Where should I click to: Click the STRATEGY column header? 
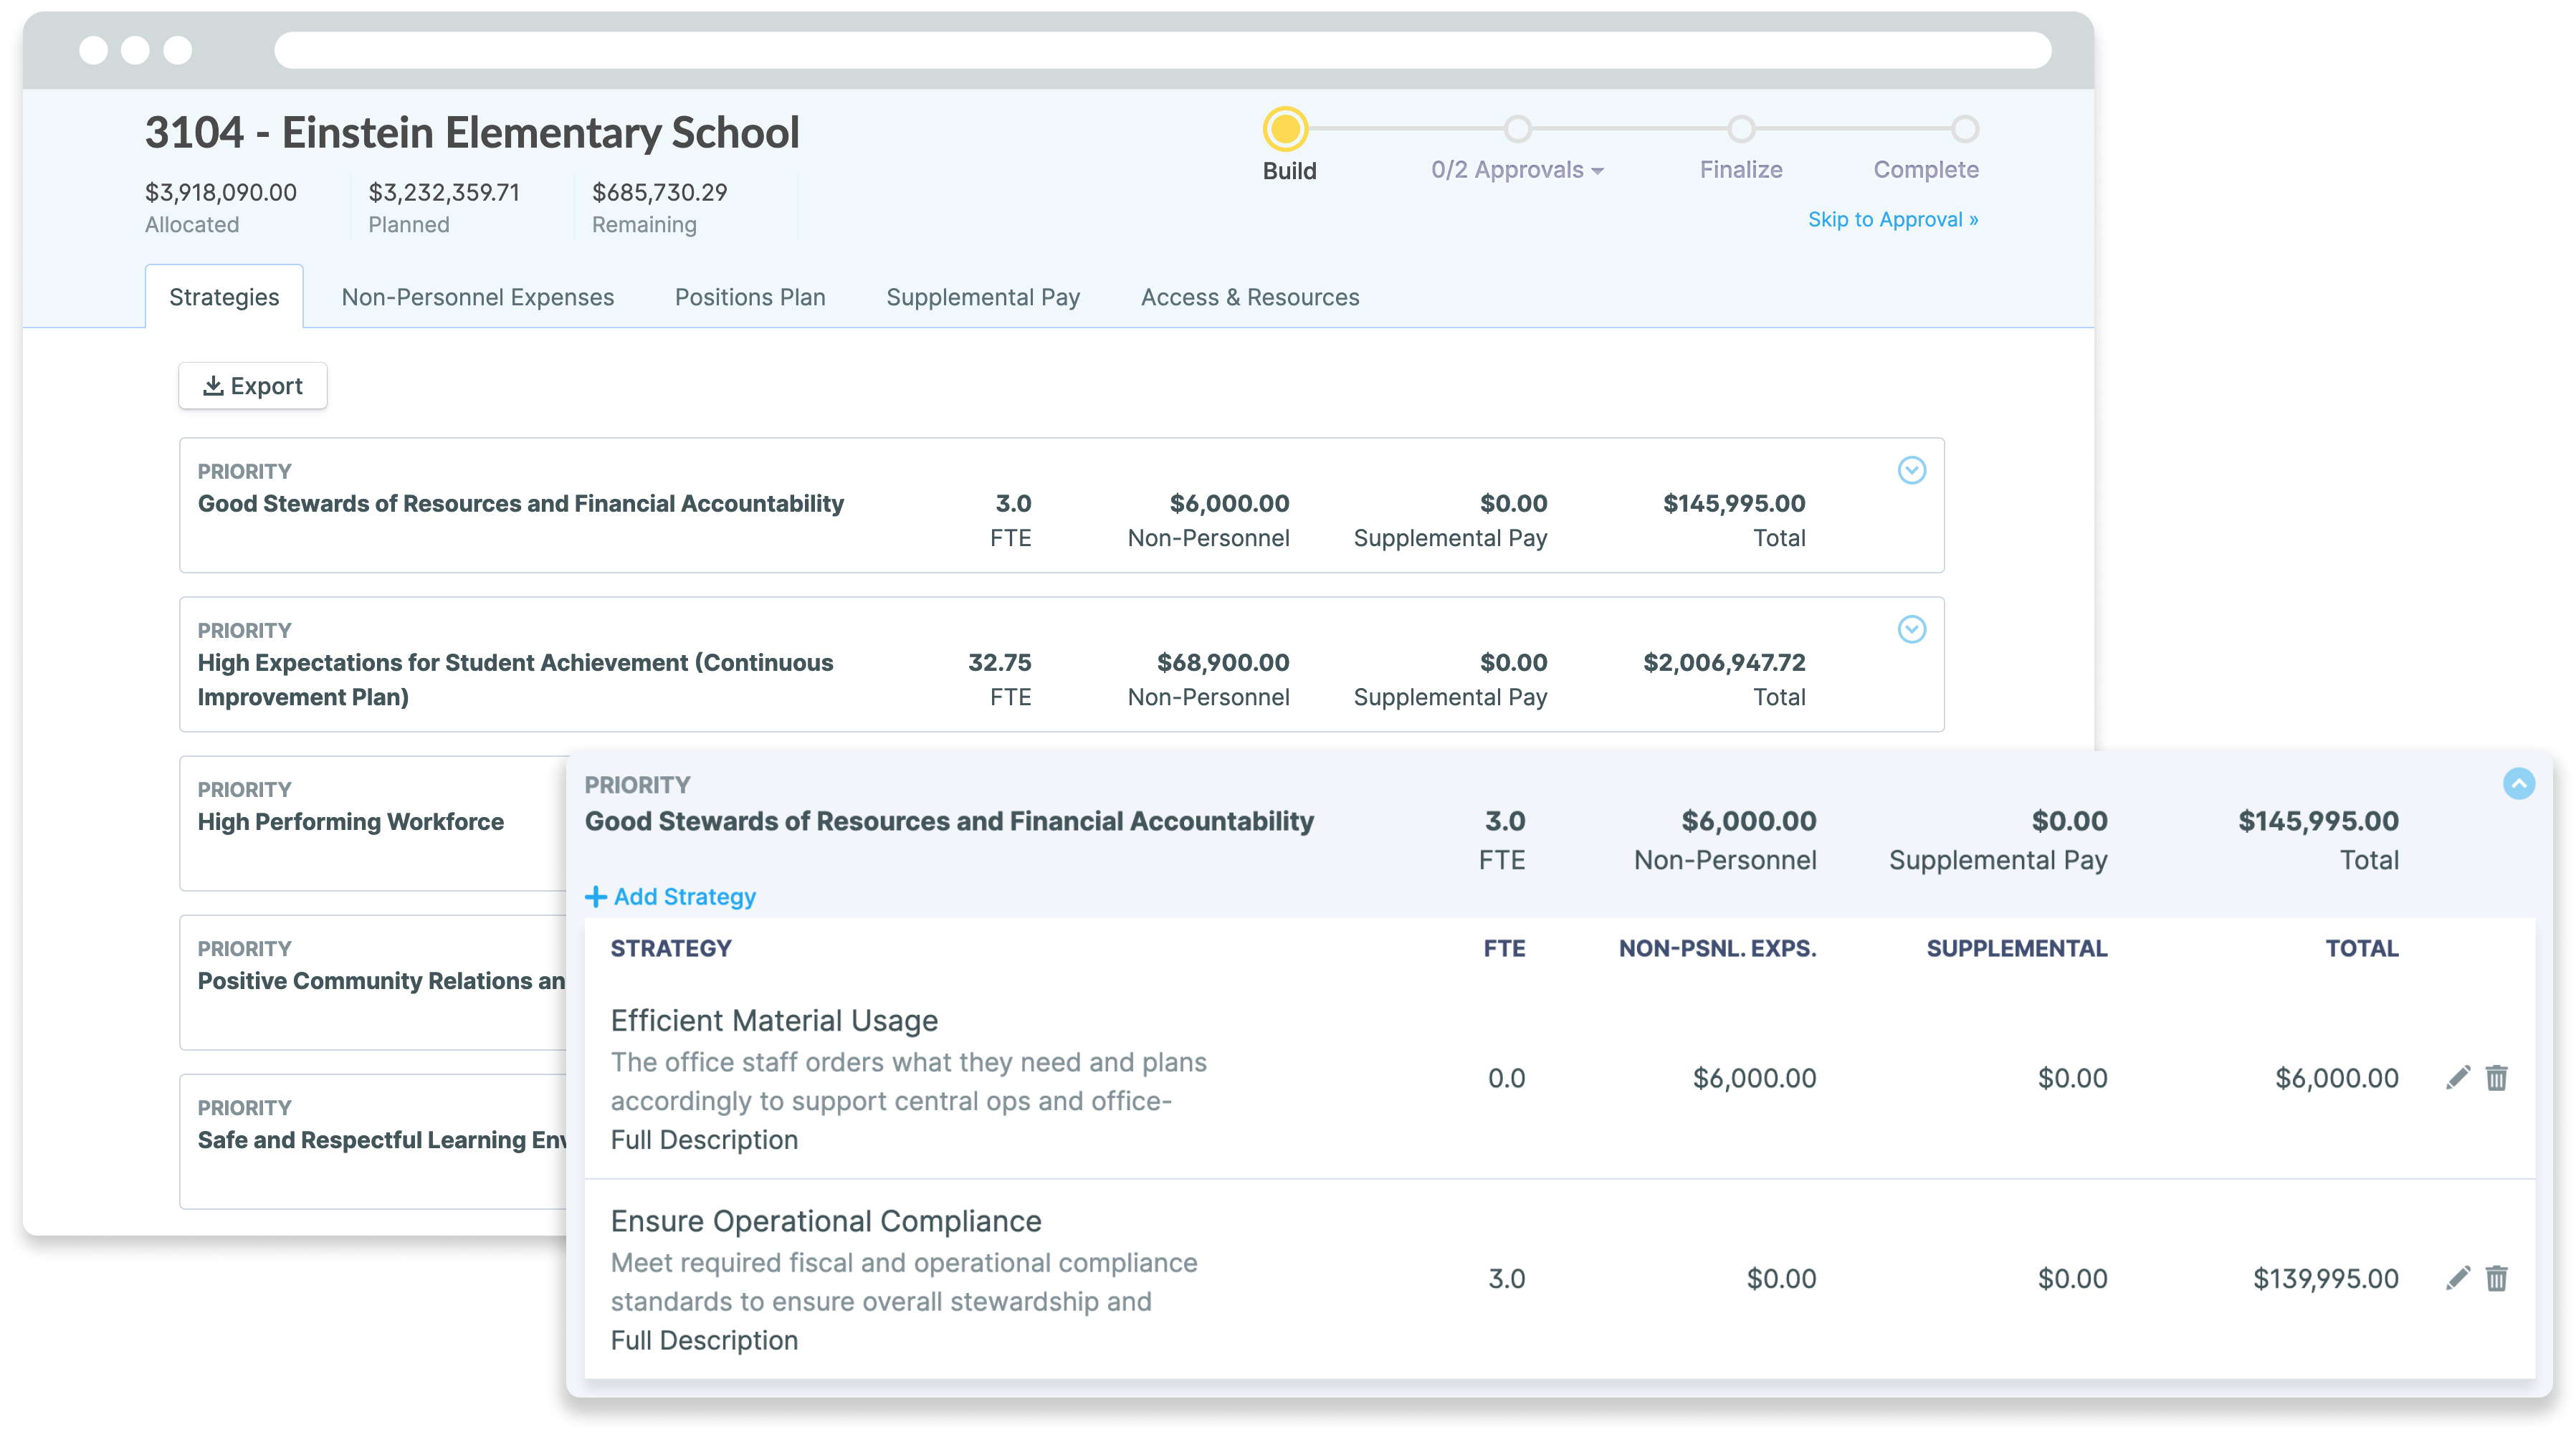(x=671, y=948)
